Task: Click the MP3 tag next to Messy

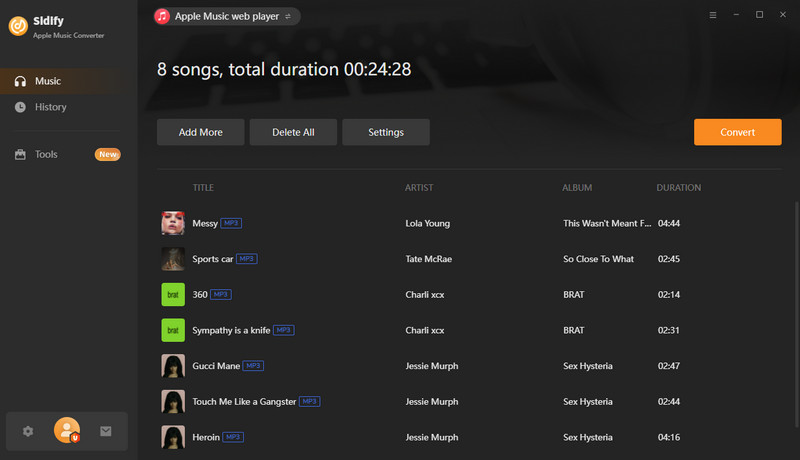Action: (x=231, y=223)
